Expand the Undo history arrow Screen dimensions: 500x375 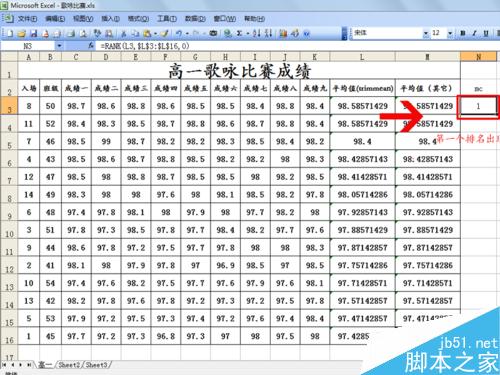(187, 33)
